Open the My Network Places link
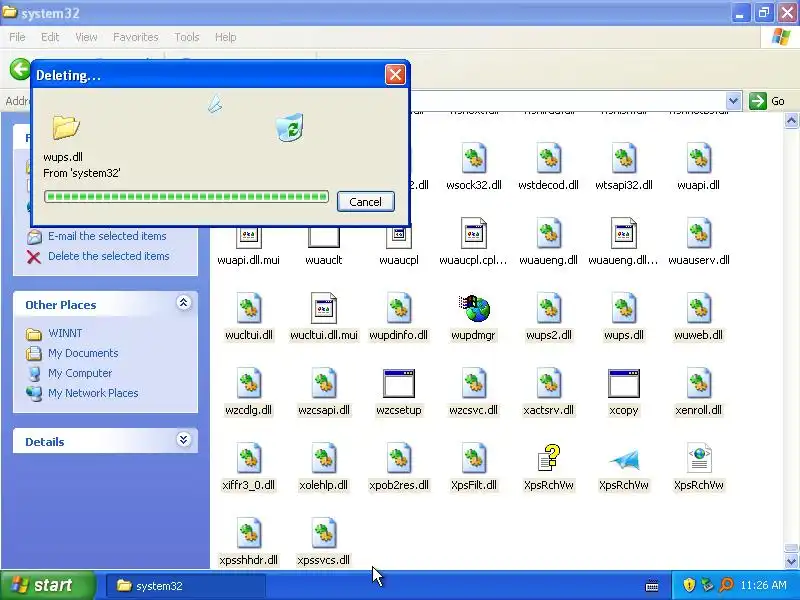Viewport: 800px width, 600px height. coord(93,393)
